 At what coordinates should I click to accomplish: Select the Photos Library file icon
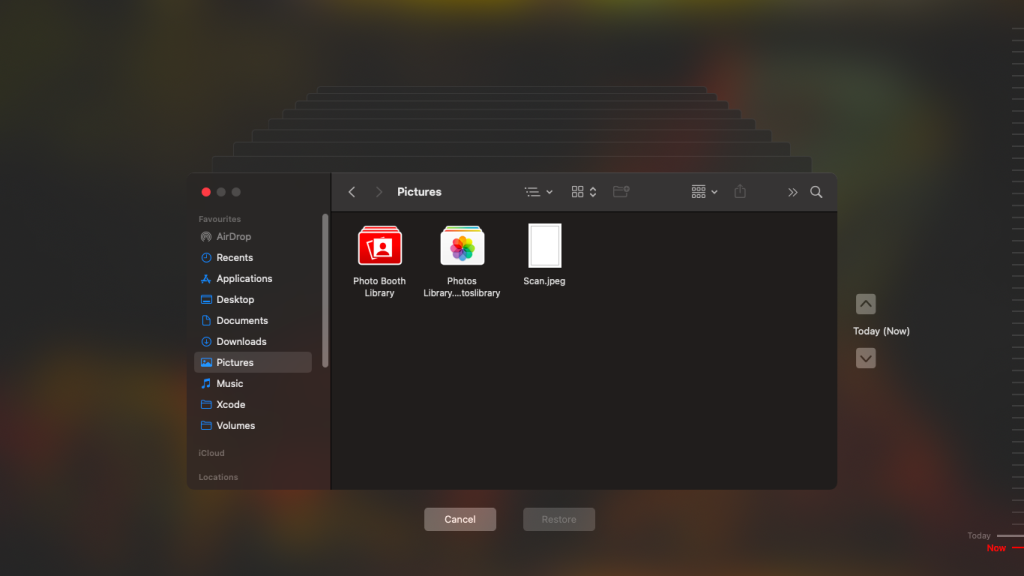point(462,246)
